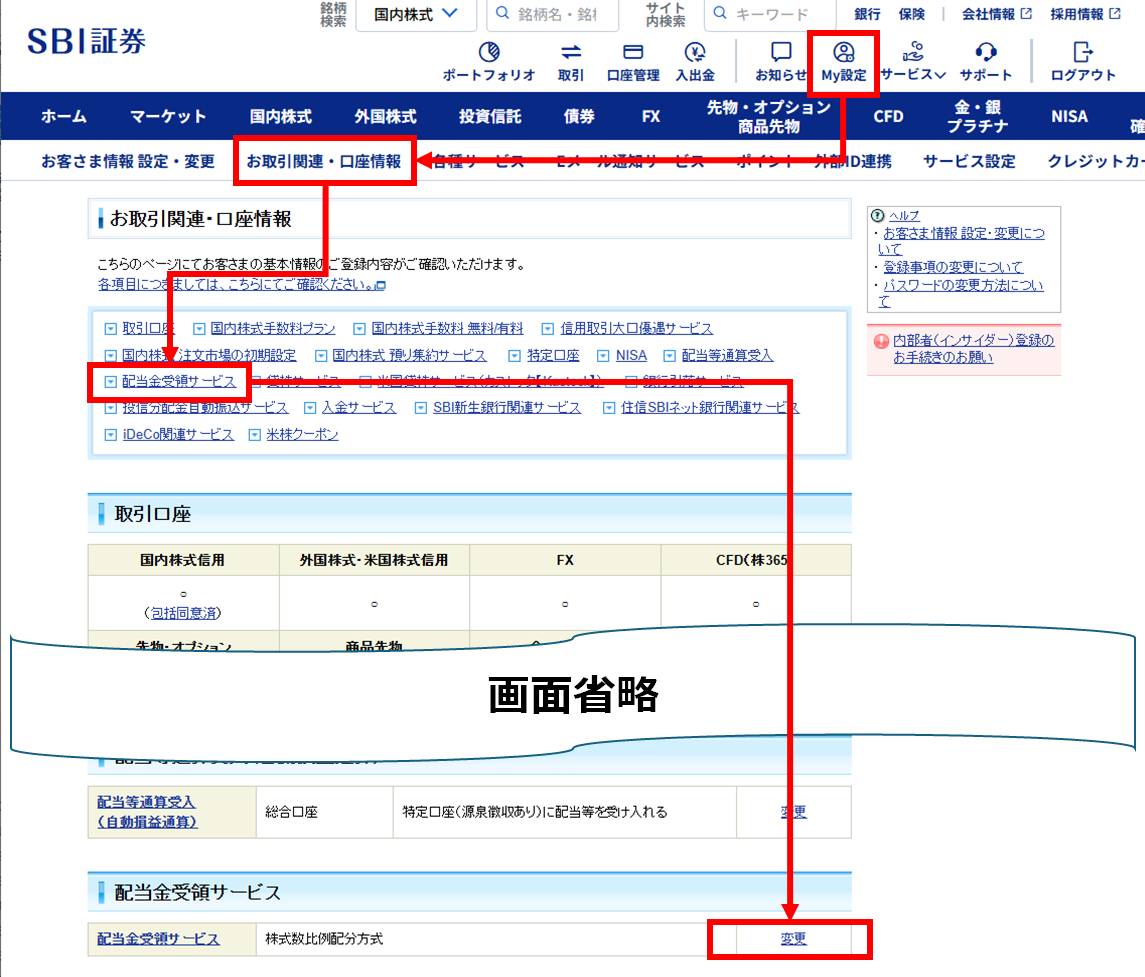Click the ログアウト icon
Screen dimensions: 1145x977
(1083, 53)
